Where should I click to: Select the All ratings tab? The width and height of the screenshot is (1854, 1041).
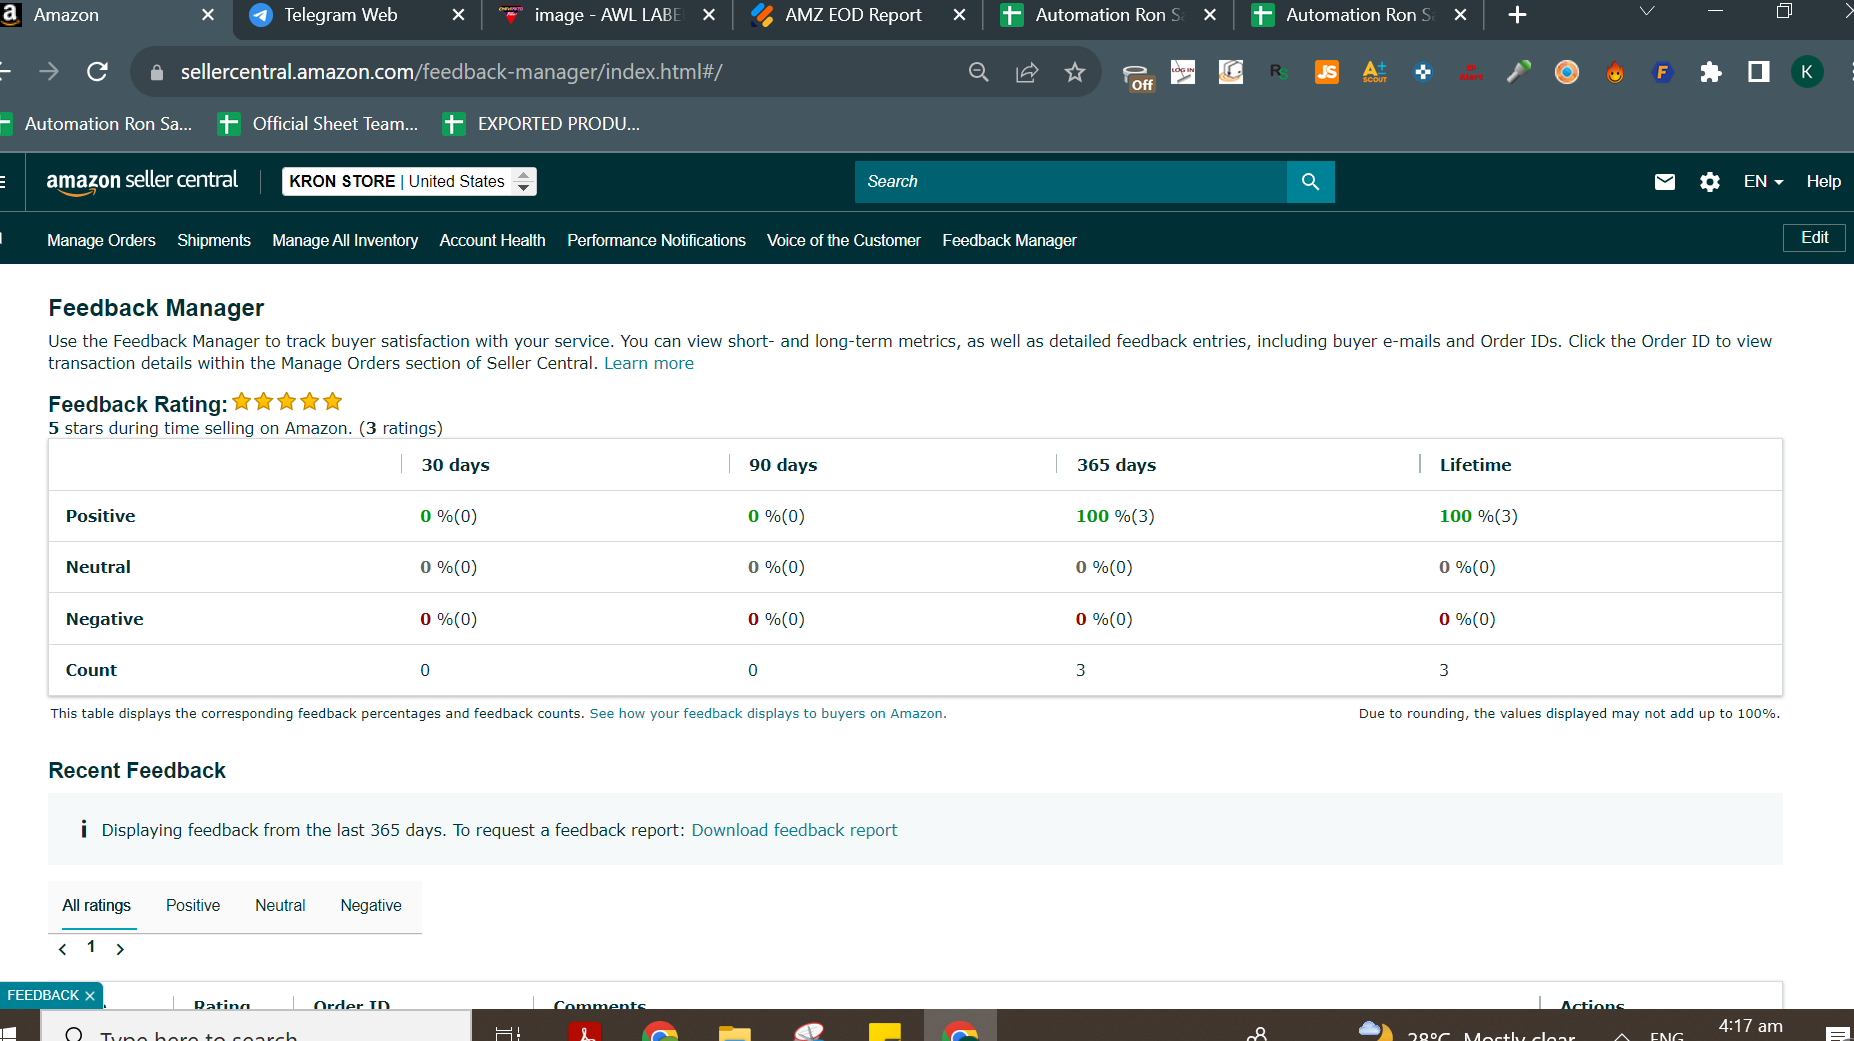click(97, 905)
